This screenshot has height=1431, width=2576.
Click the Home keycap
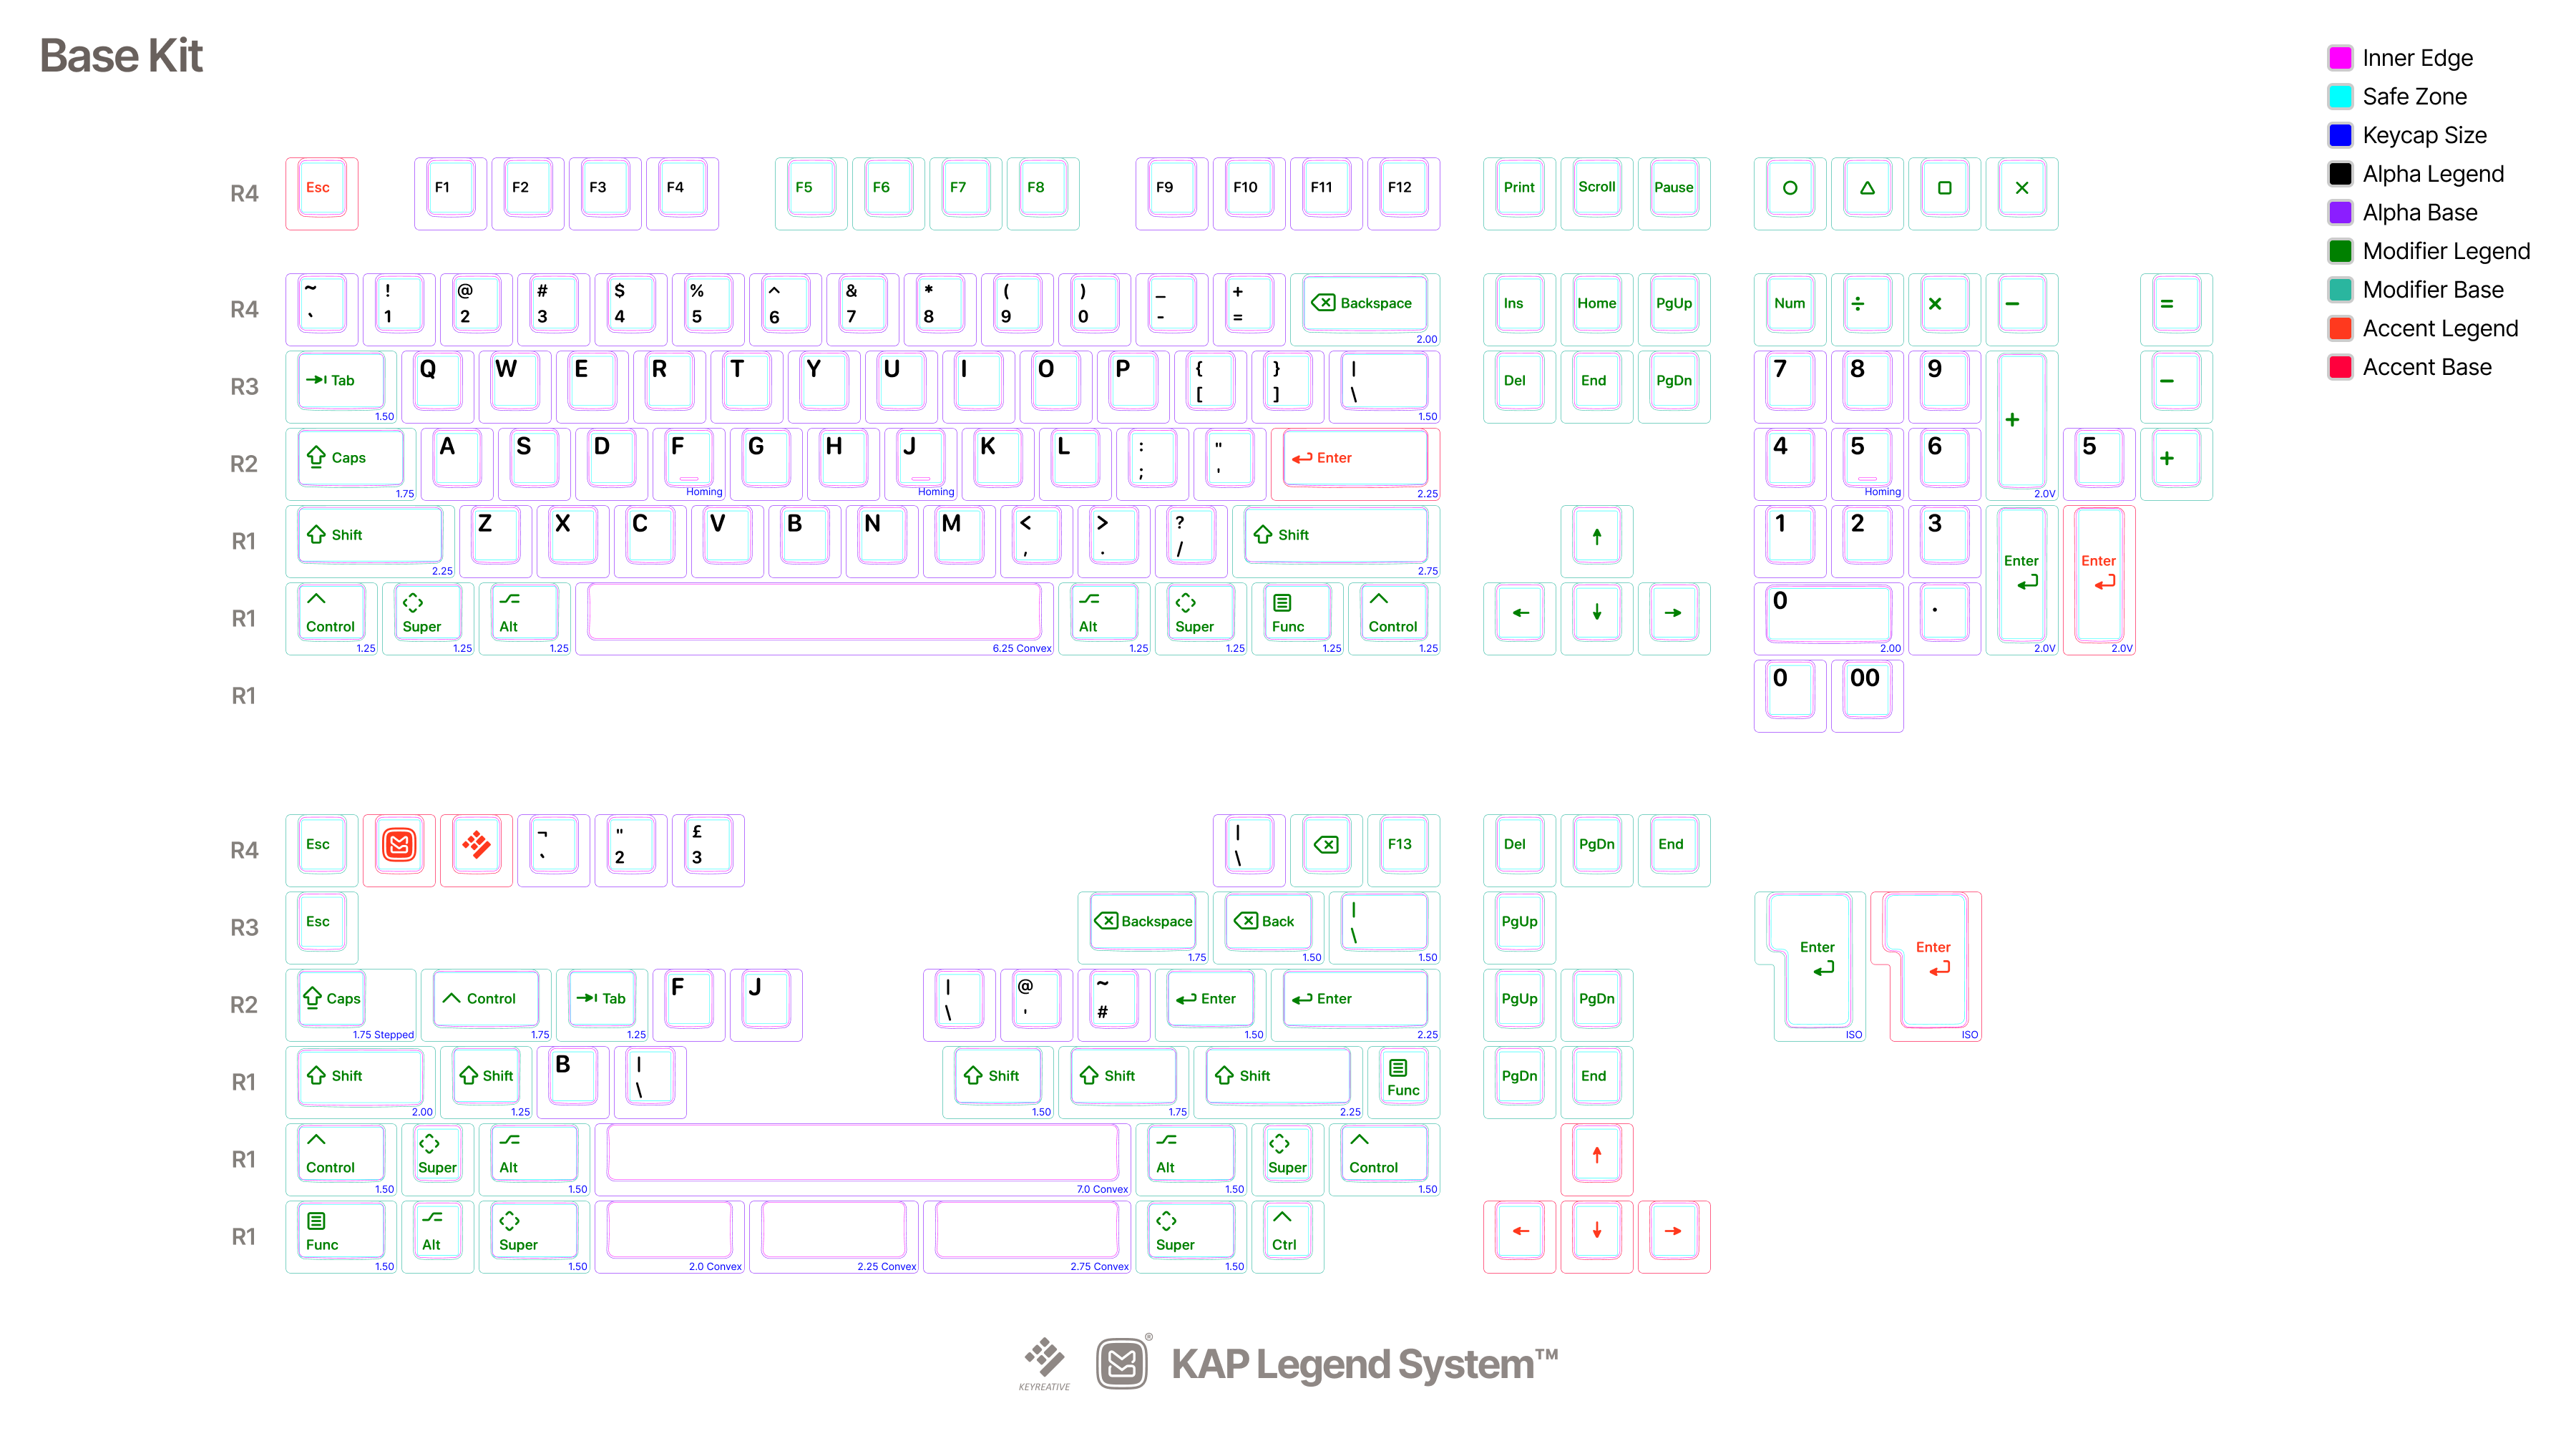coord(1596,309)
